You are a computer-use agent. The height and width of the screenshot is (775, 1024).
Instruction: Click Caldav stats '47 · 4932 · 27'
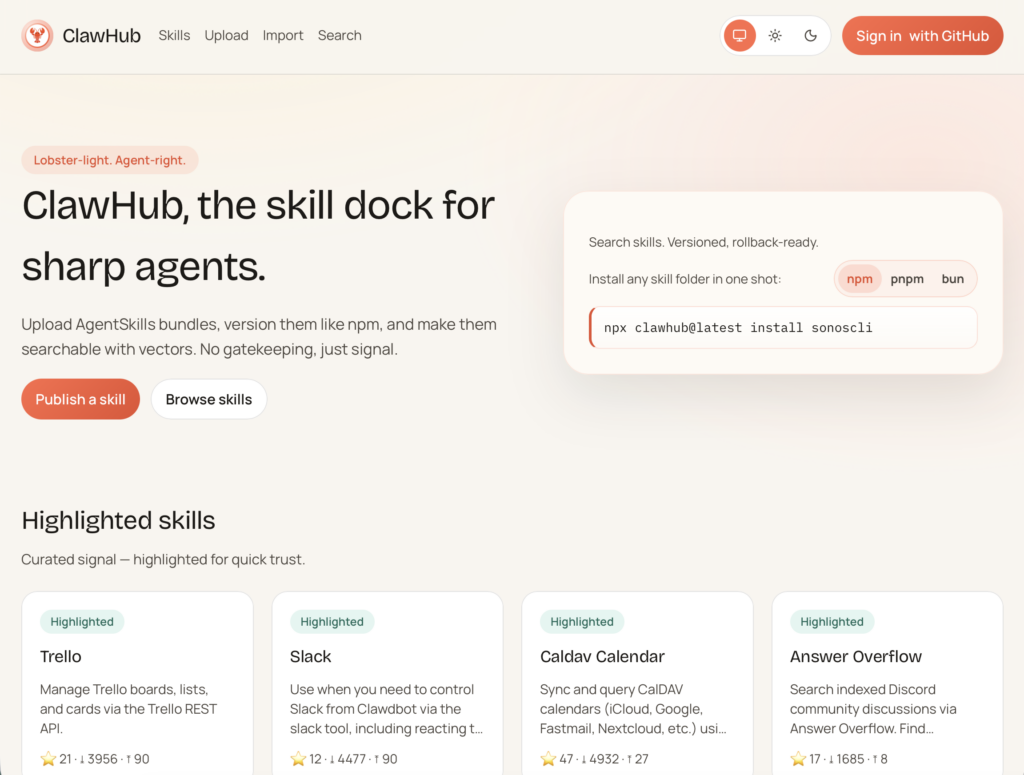point(594,759)
